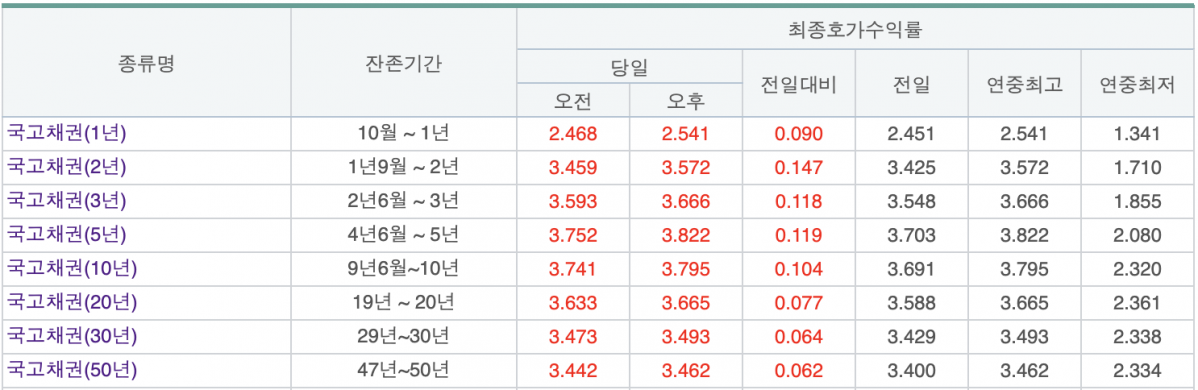Click previous-day yield 3.703

coord(911,236)
